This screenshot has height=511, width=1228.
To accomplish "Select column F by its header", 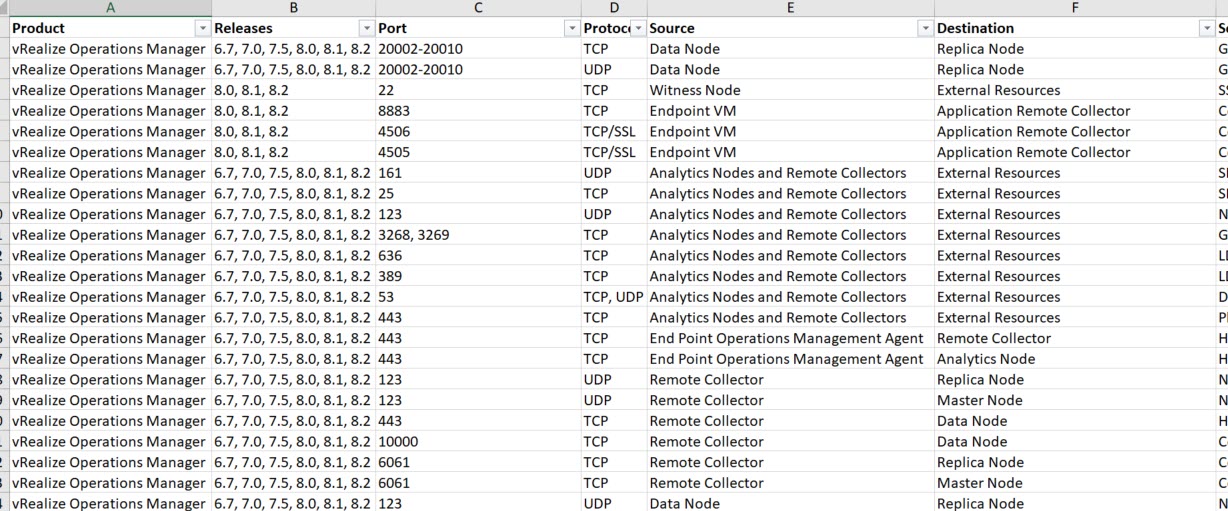I will (1075, 8).
